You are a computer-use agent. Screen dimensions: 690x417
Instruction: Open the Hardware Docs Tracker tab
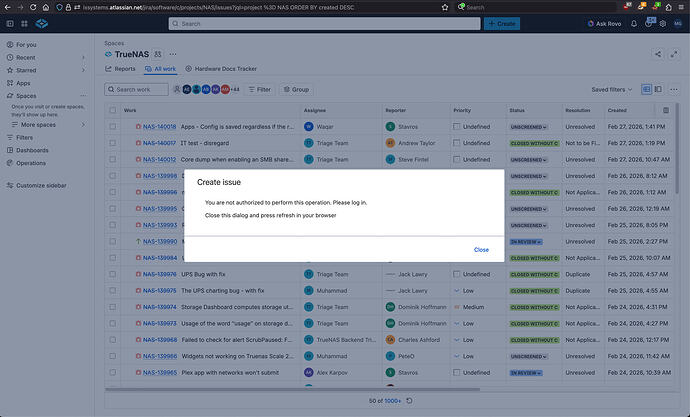click(x=221, y=69)
